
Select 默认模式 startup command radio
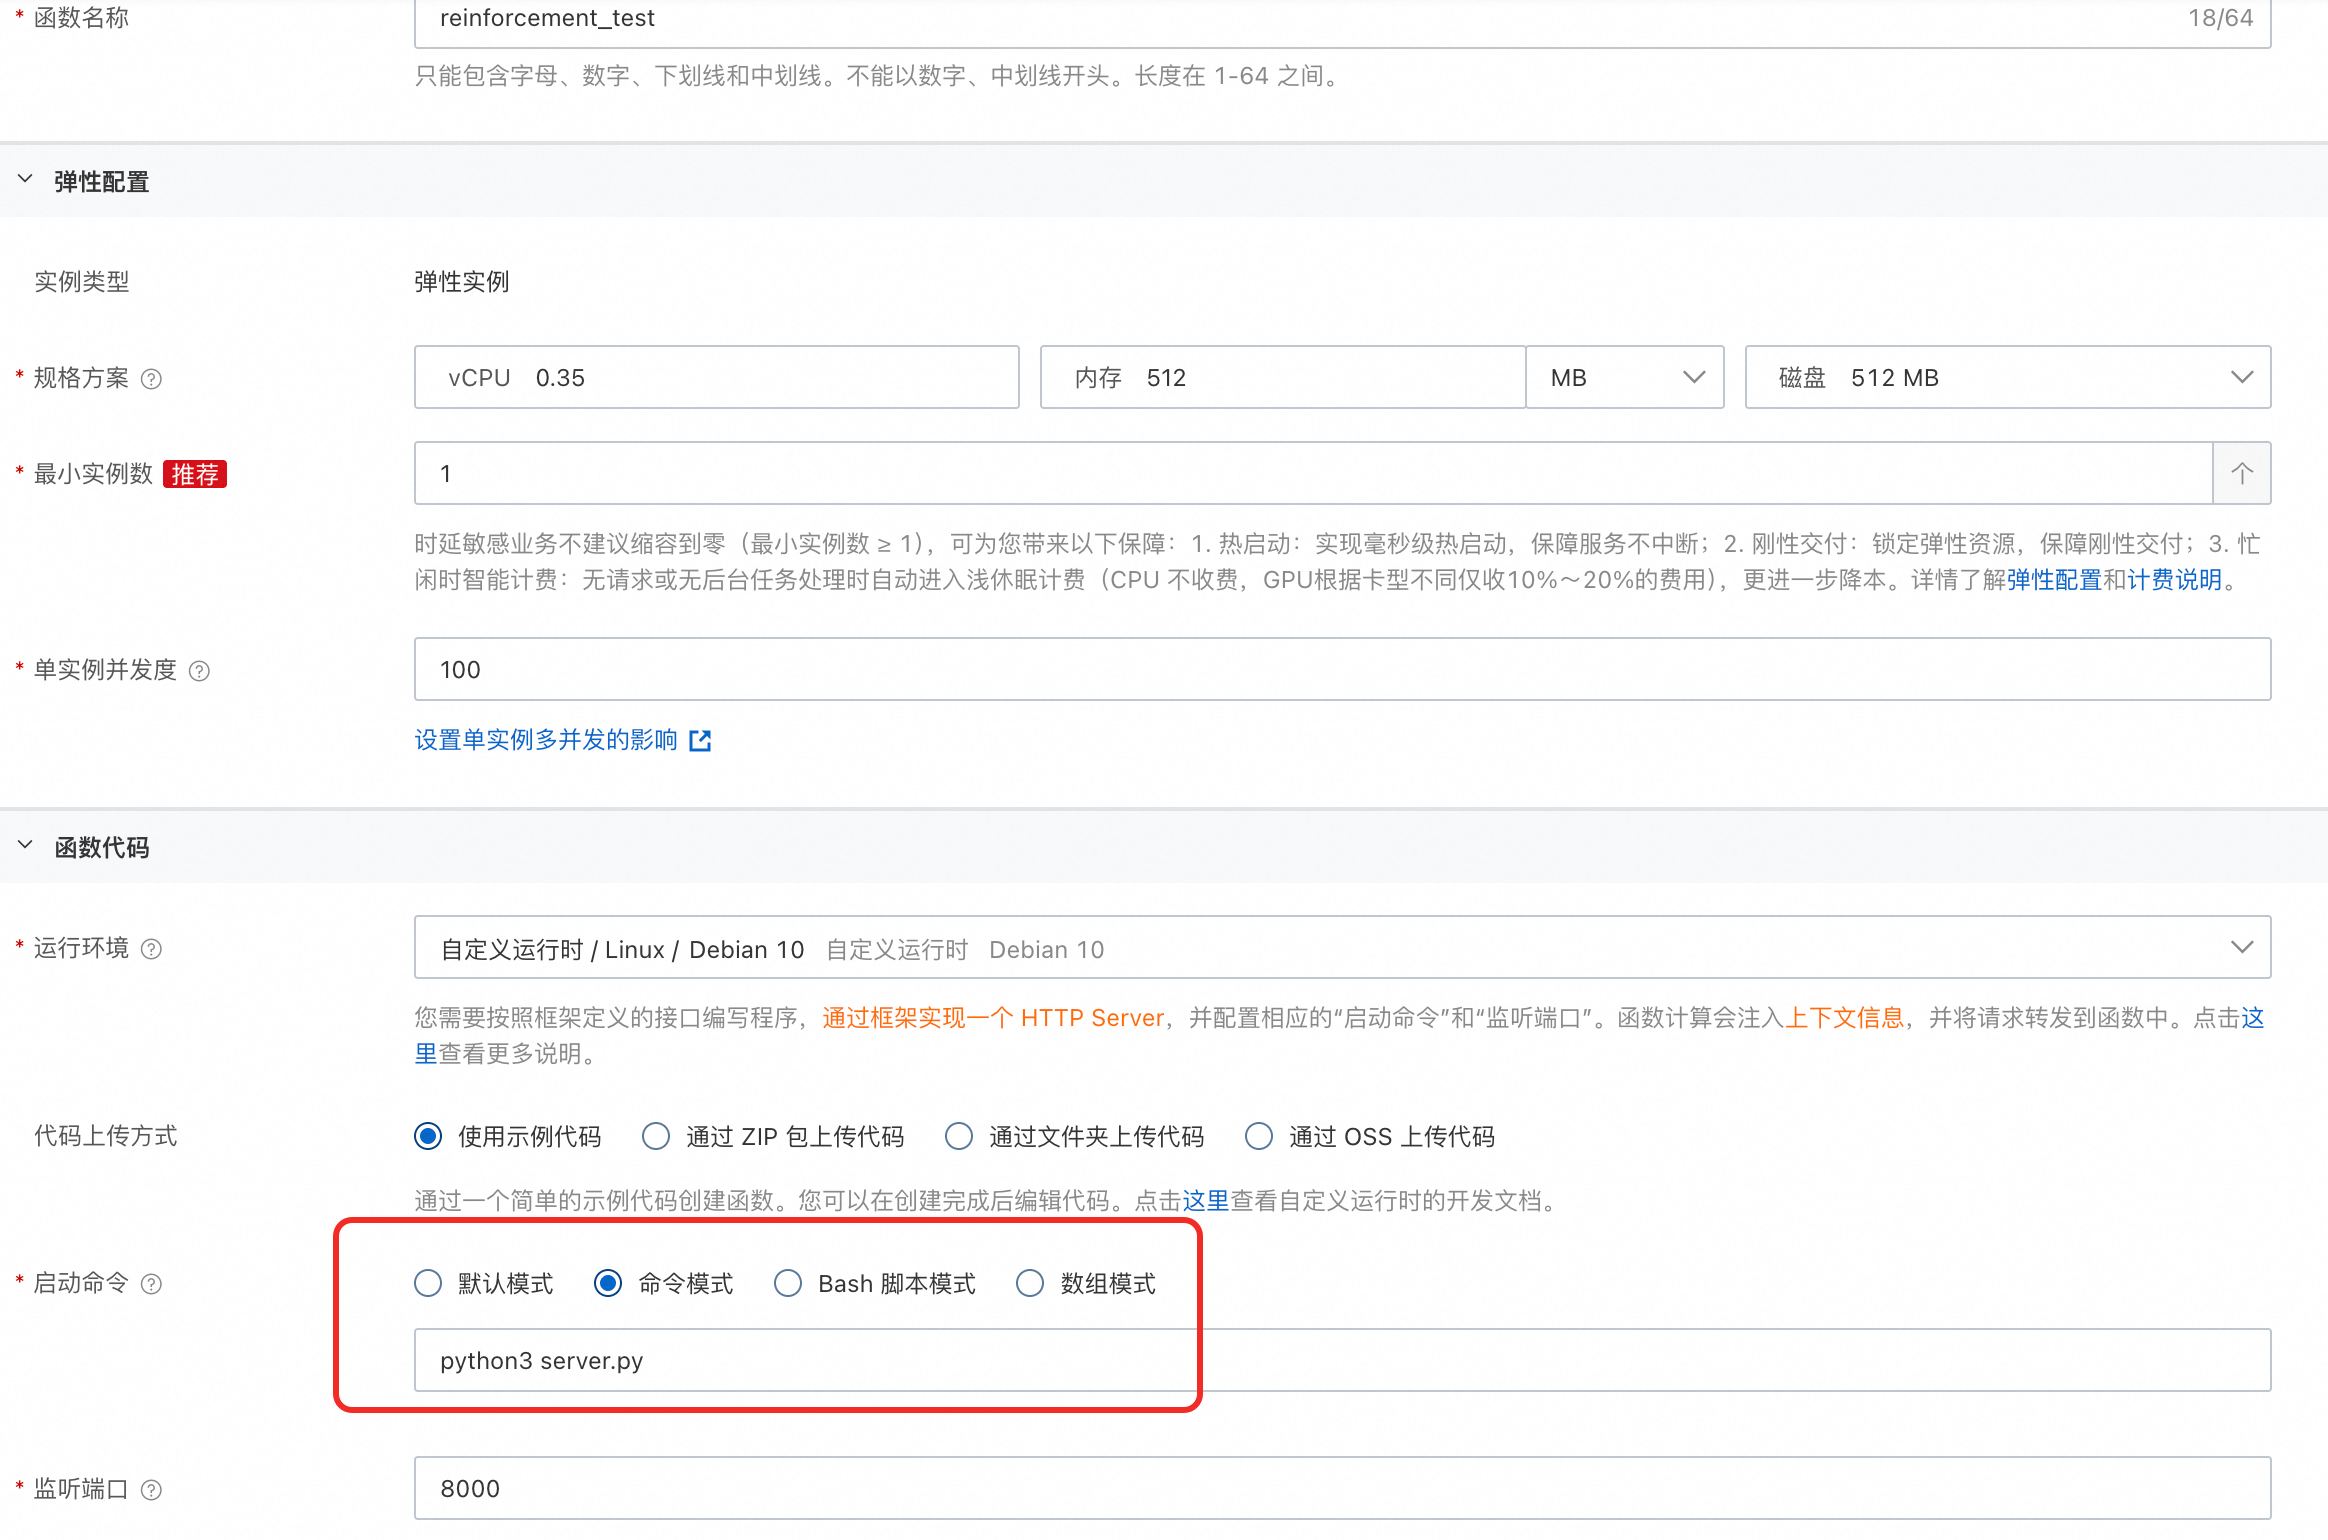point(428,1283)
